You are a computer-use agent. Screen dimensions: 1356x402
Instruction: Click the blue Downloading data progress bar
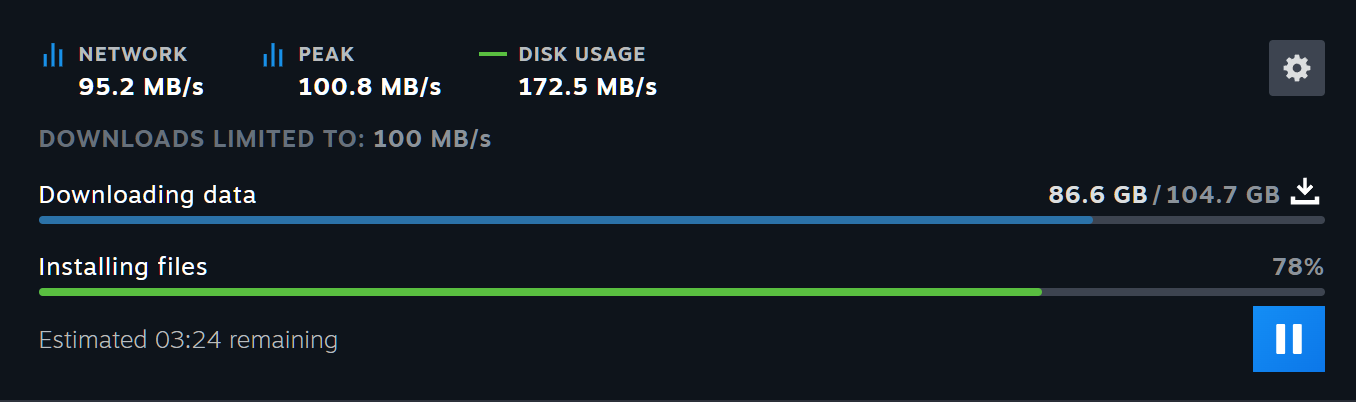566,220
